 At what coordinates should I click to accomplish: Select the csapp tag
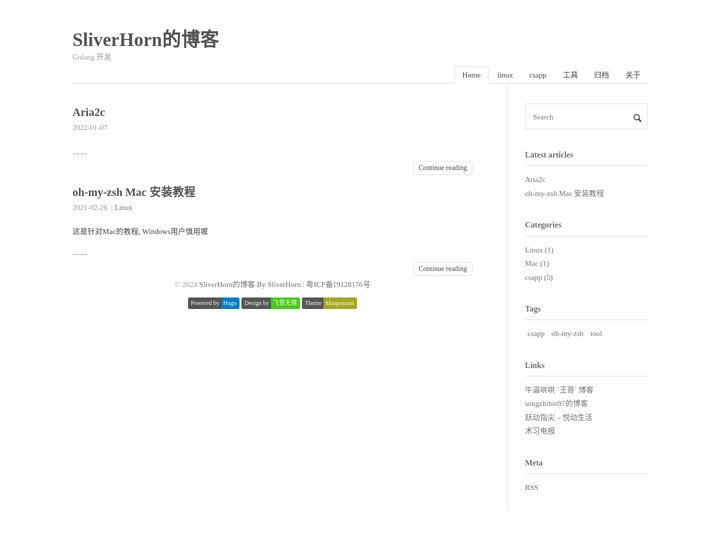coord(536,333)
